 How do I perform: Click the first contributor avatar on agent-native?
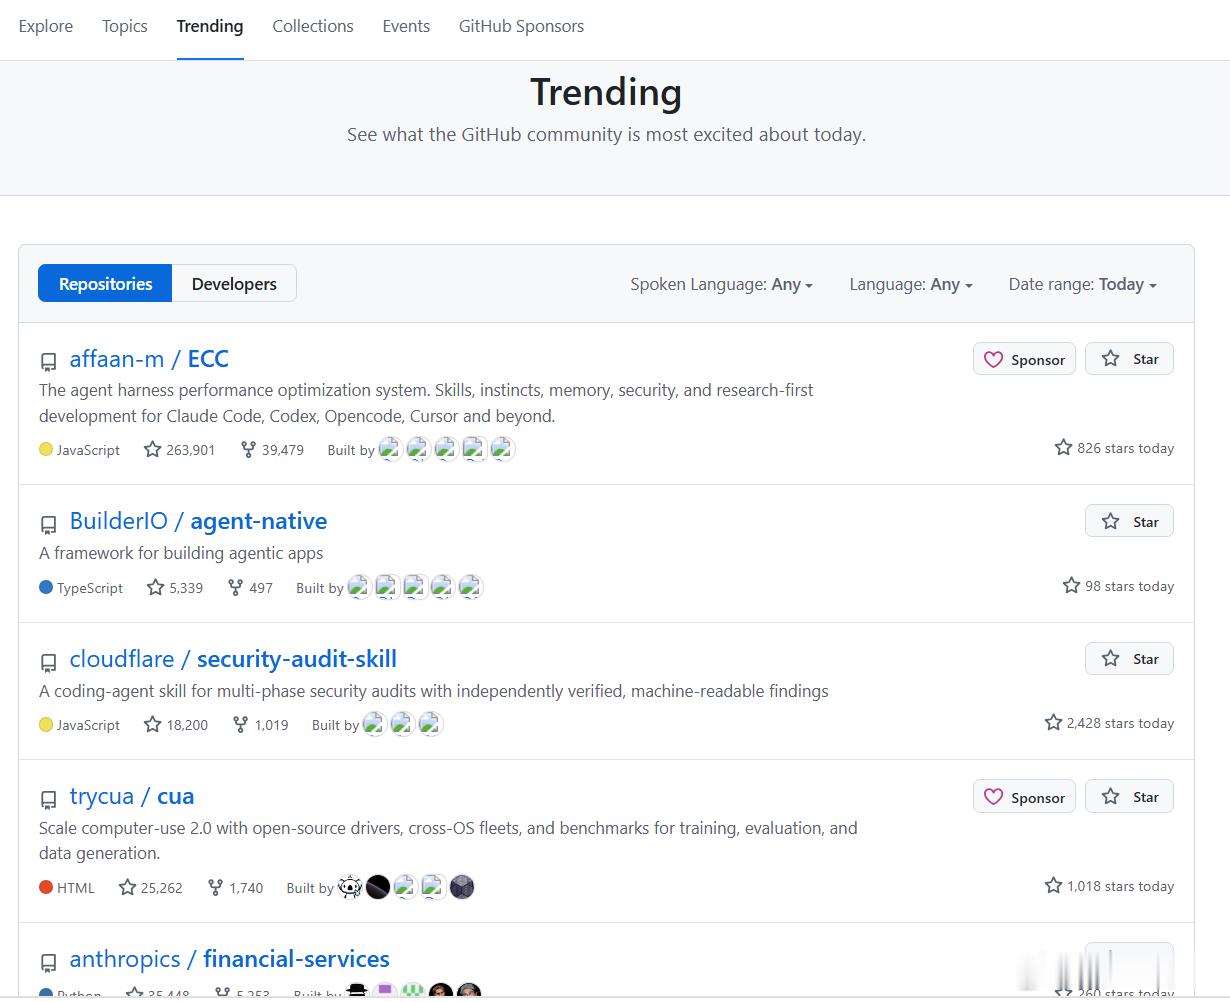click(x=359, y=587)
